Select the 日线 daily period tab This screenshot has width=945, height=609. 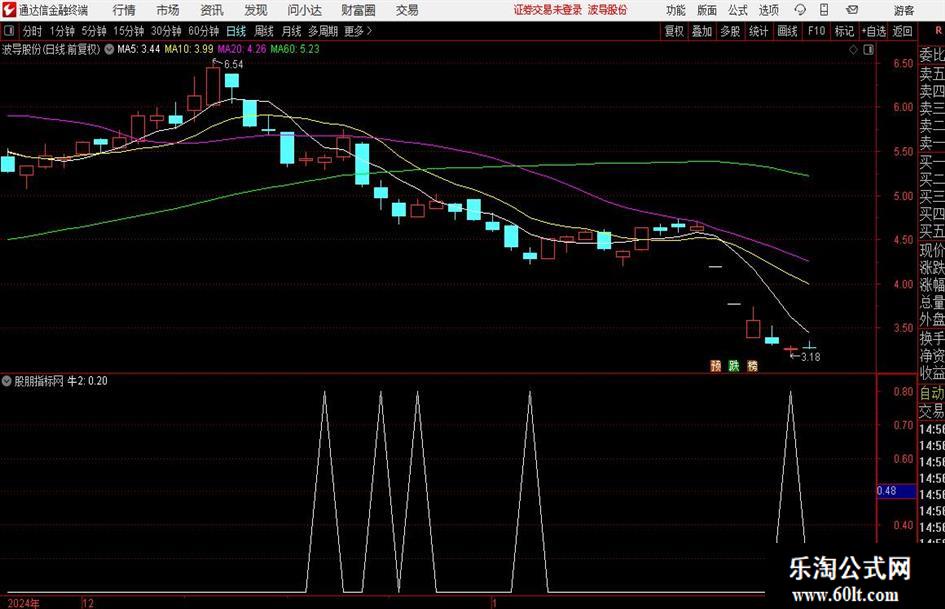(x=236, y=31)
